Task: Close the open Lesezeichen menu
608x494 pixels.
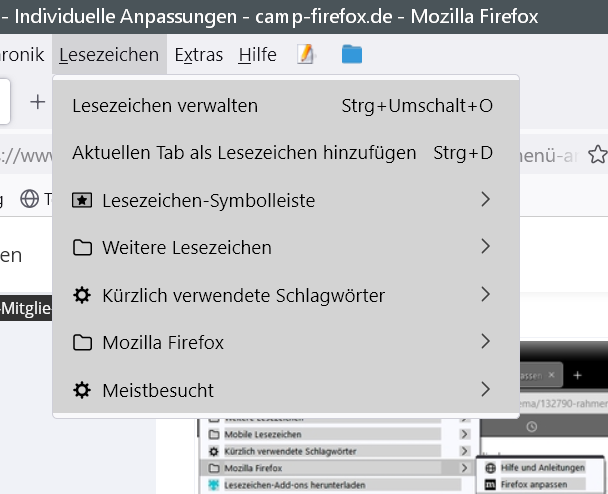Action: tap(109, 55)
